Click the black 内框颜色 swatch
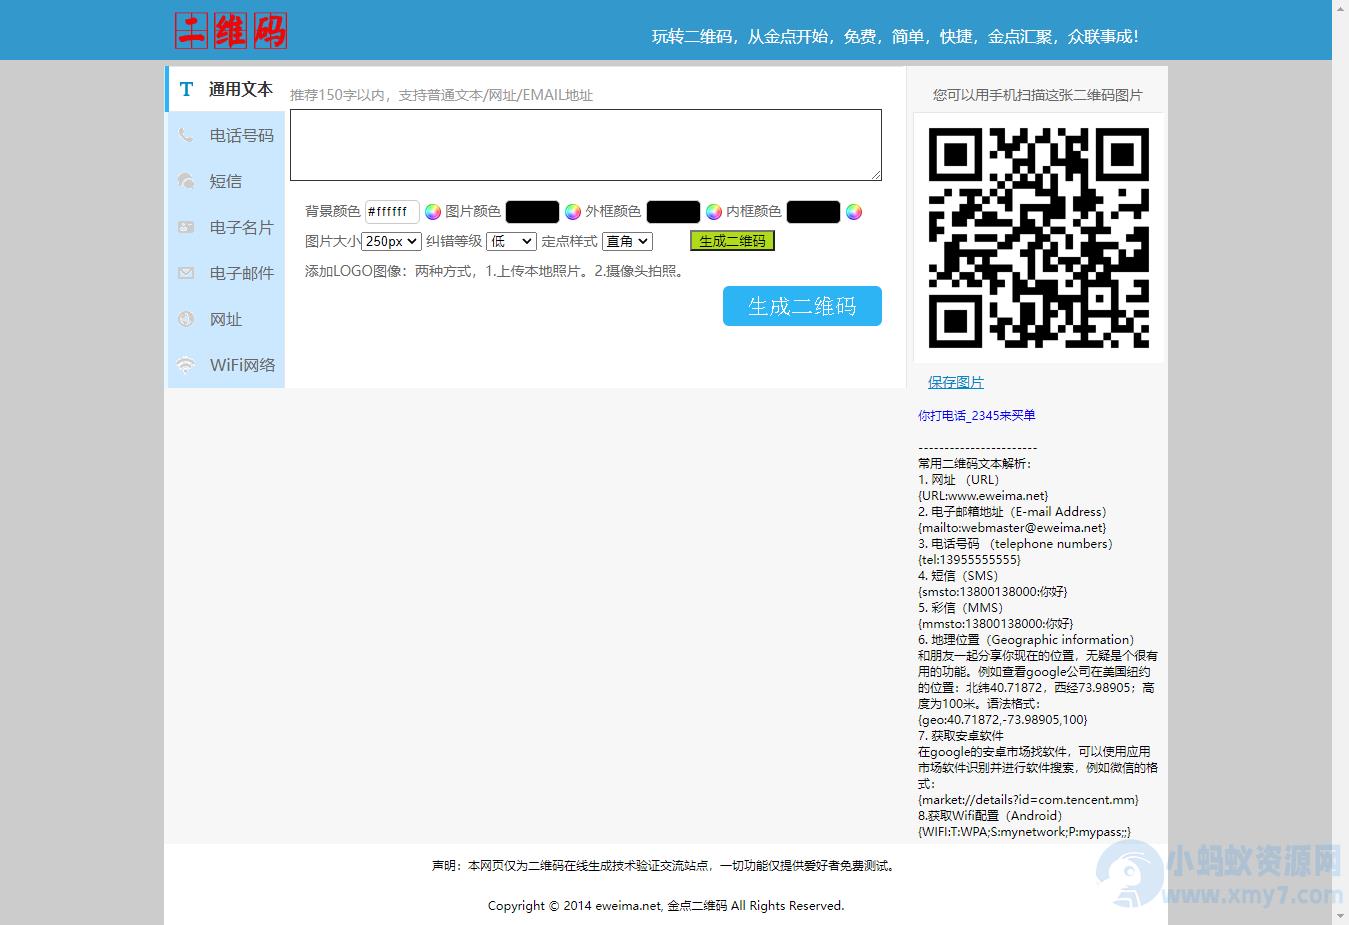Screen dimensions: 1349x925 (813, 211)
